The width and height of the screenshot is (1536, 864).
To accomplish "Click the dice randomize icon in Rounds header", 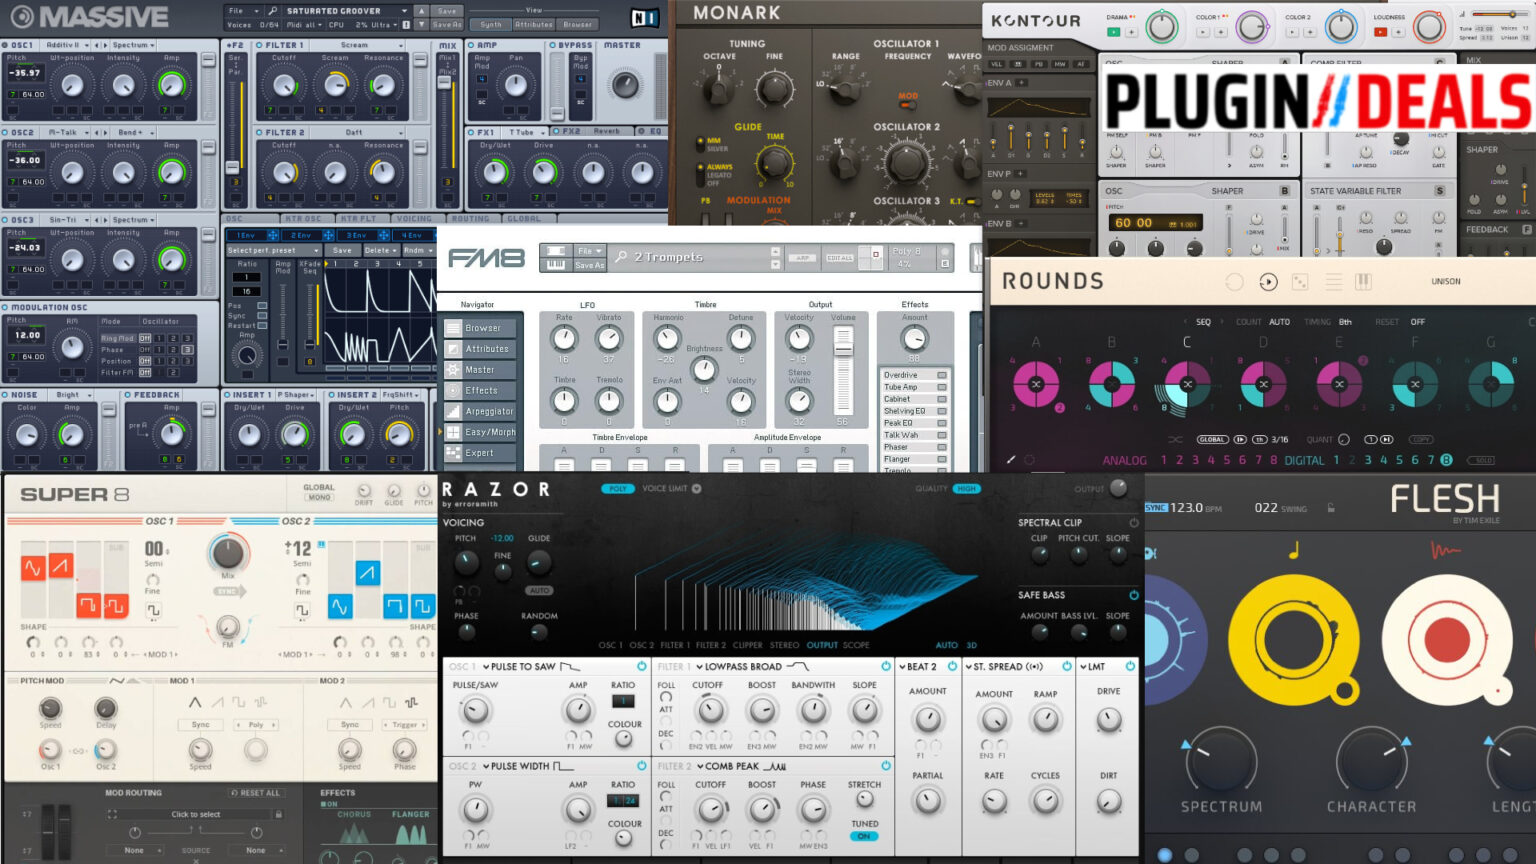I will click(1301, 281).
